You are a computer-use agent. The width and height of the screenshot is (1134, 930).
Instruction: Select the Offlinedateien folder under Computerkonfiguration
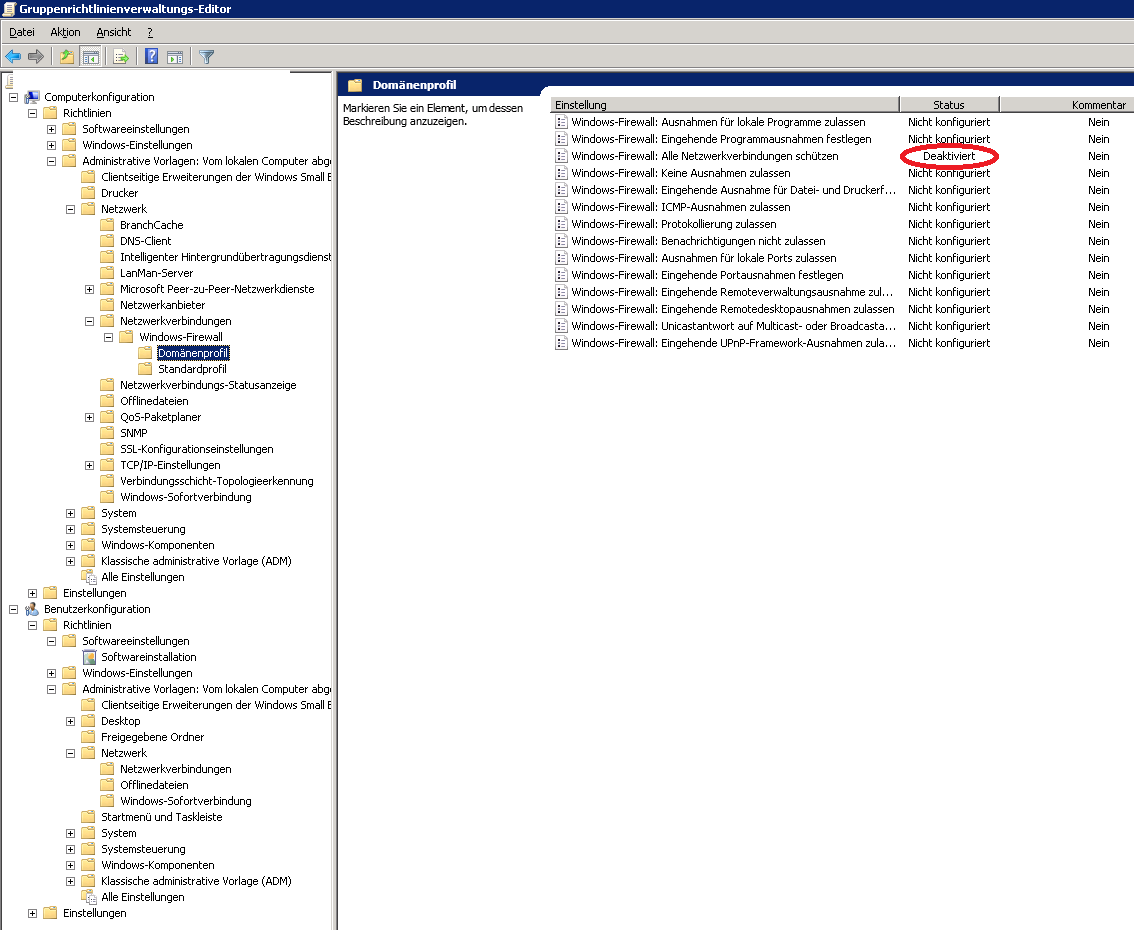point(154,401)
